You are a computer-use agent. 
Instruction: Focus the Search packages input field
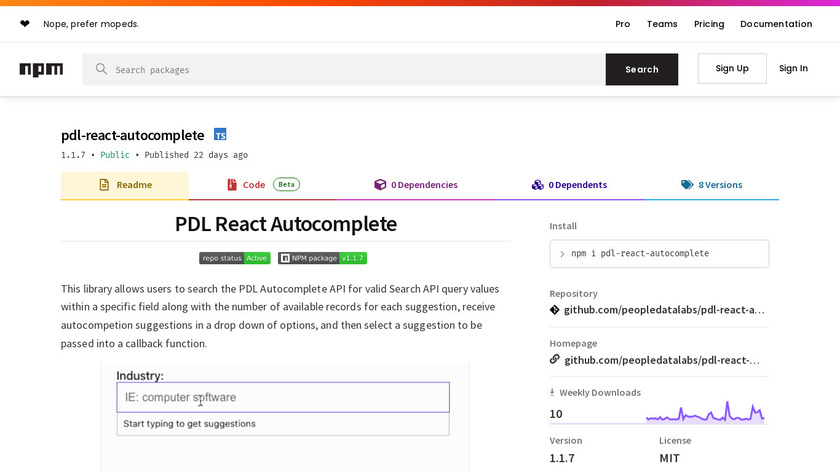pos(350,69)
